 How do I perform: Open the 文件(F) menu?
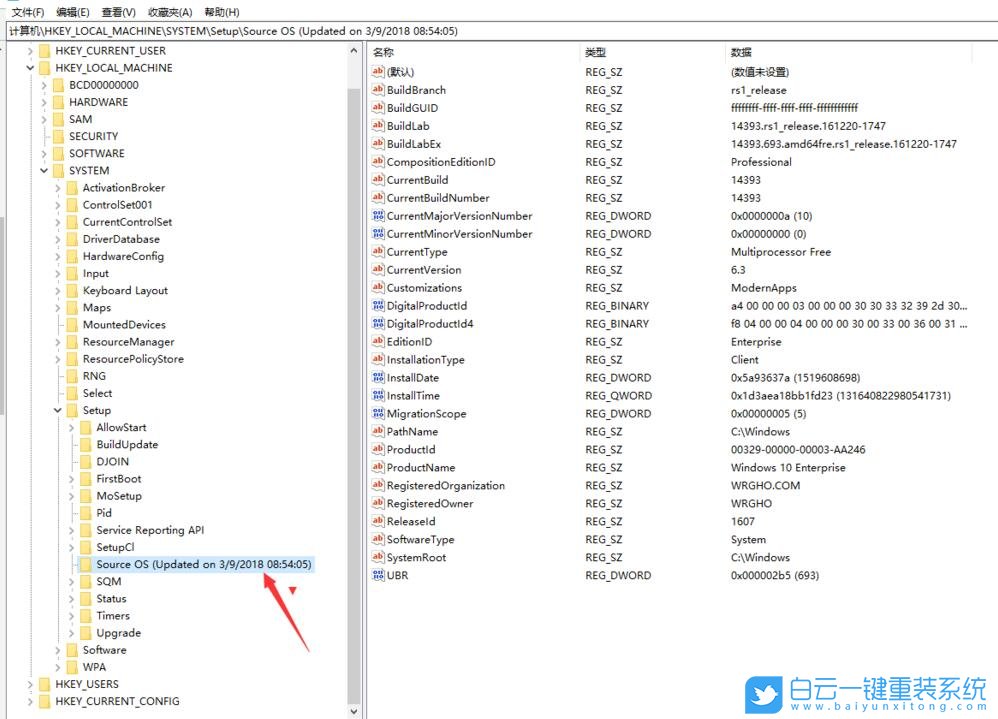coord(27,12)
